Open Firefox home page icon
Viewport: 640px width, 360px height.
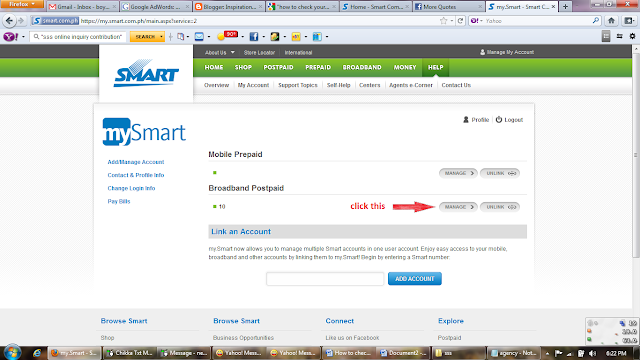pyautogui.click(x=611, y=21)
